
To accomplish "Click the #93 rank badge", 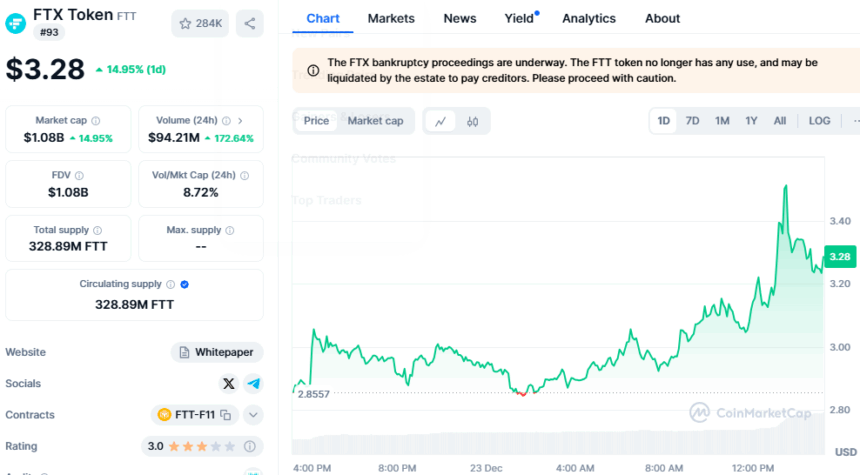I will click(49, 32).
